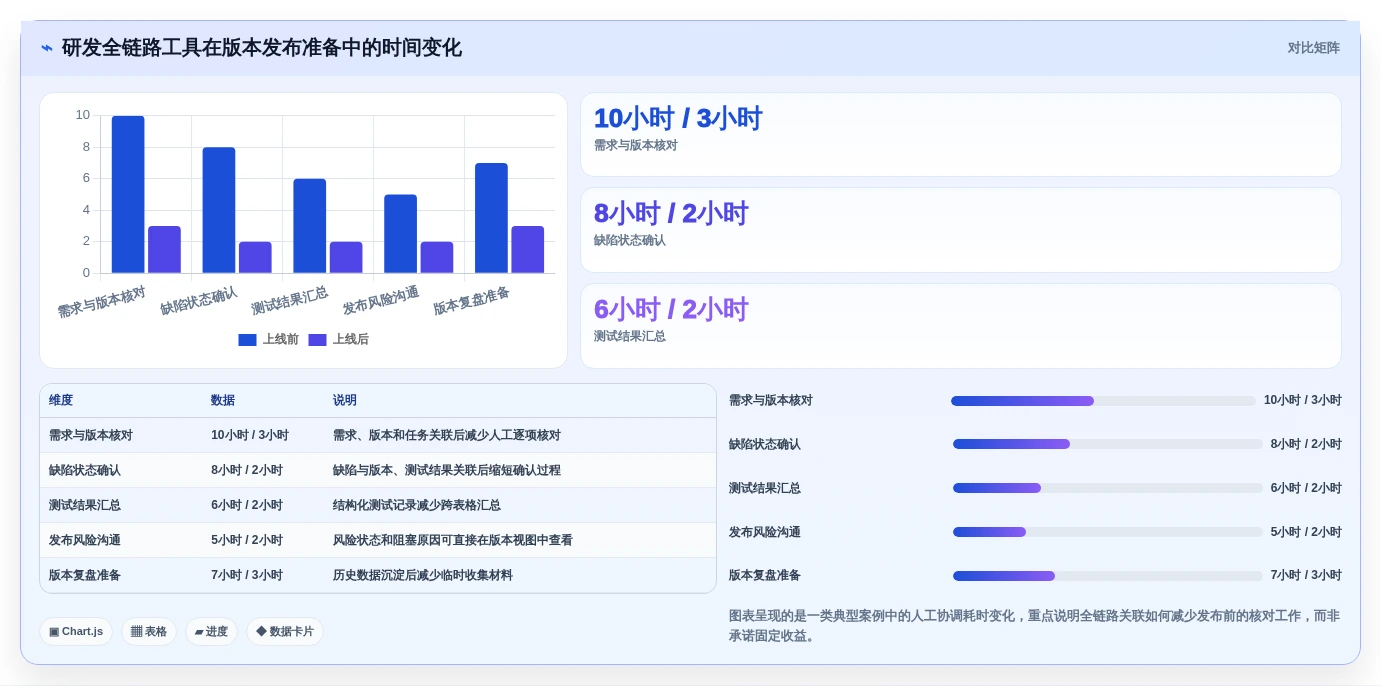The width and height of the screenshot is (1381, 686).
Task: Toggle the 上线后 legend swatch
Action: click(x=317, y=340)
